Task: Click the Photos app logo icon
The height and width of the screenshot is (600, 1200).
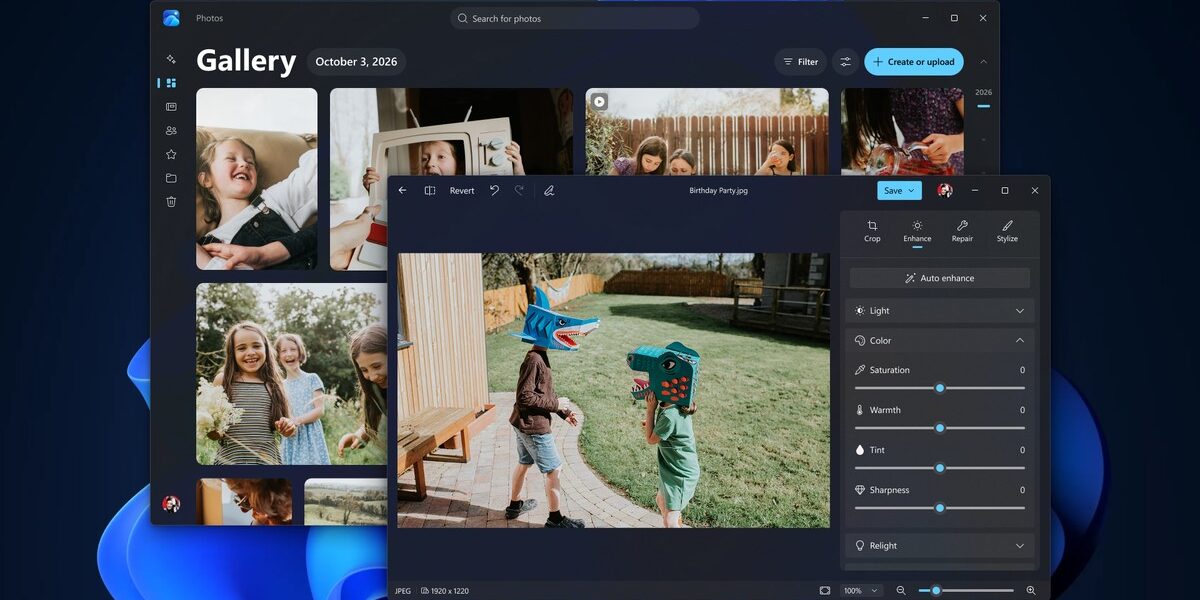Action: point(171,18)
